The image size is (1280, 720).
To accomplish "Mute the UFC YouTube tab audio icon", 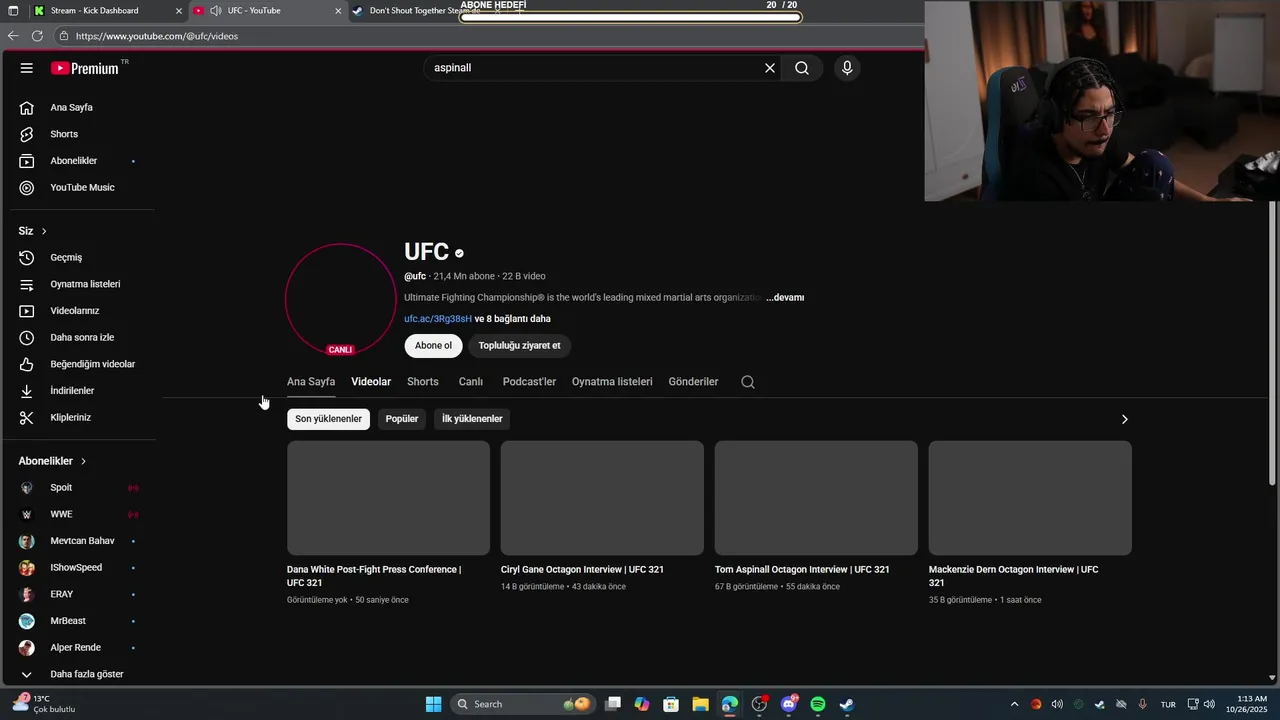I will [216, 10].
